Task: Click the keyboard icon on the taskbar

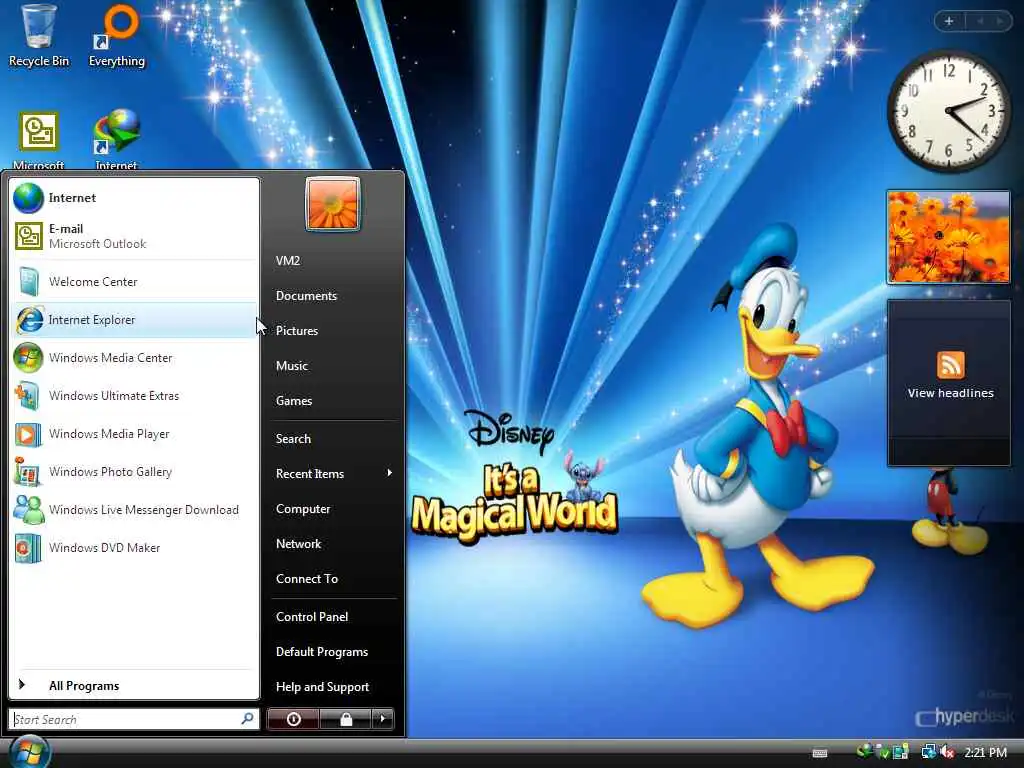Action: (x=820, y=753)
